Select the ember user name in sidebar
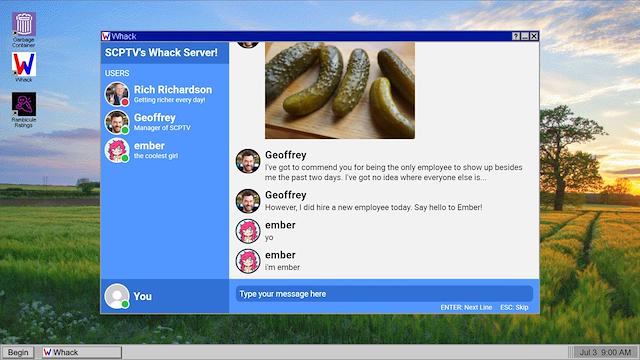The image size is (640, 360). pos(149,146)
